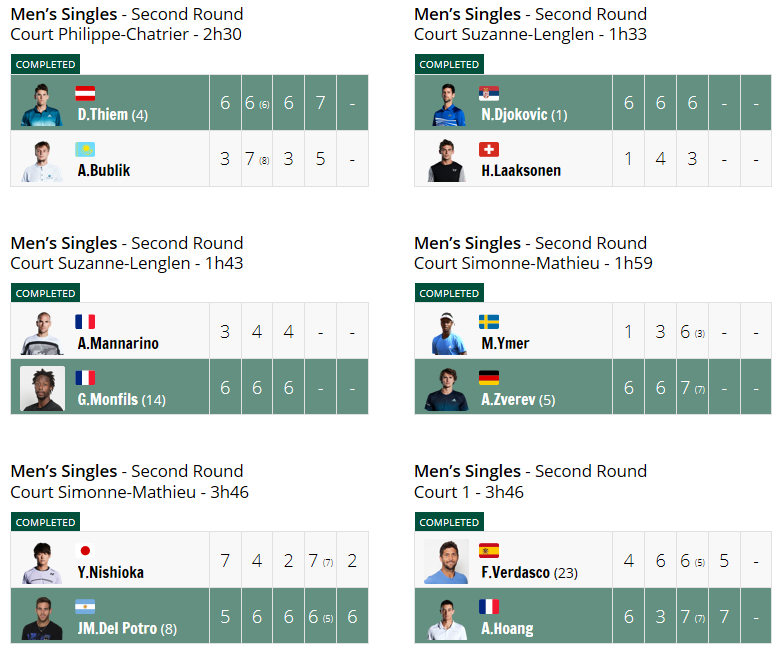The height and width of the screenshot is (647, 778).
Task: Click the Spanish flag above F.Verdasco
Action: (489, 551)
